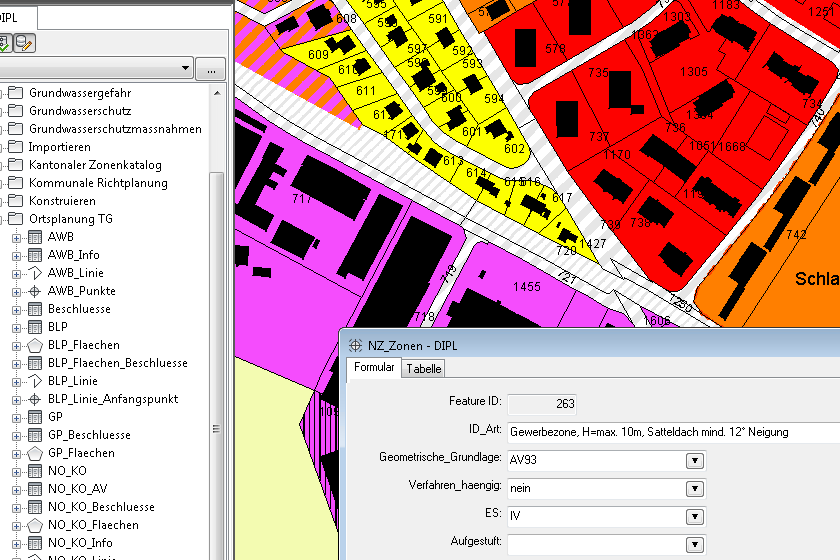Select Kantonaler Zonenkatalog in the tree

95,165
